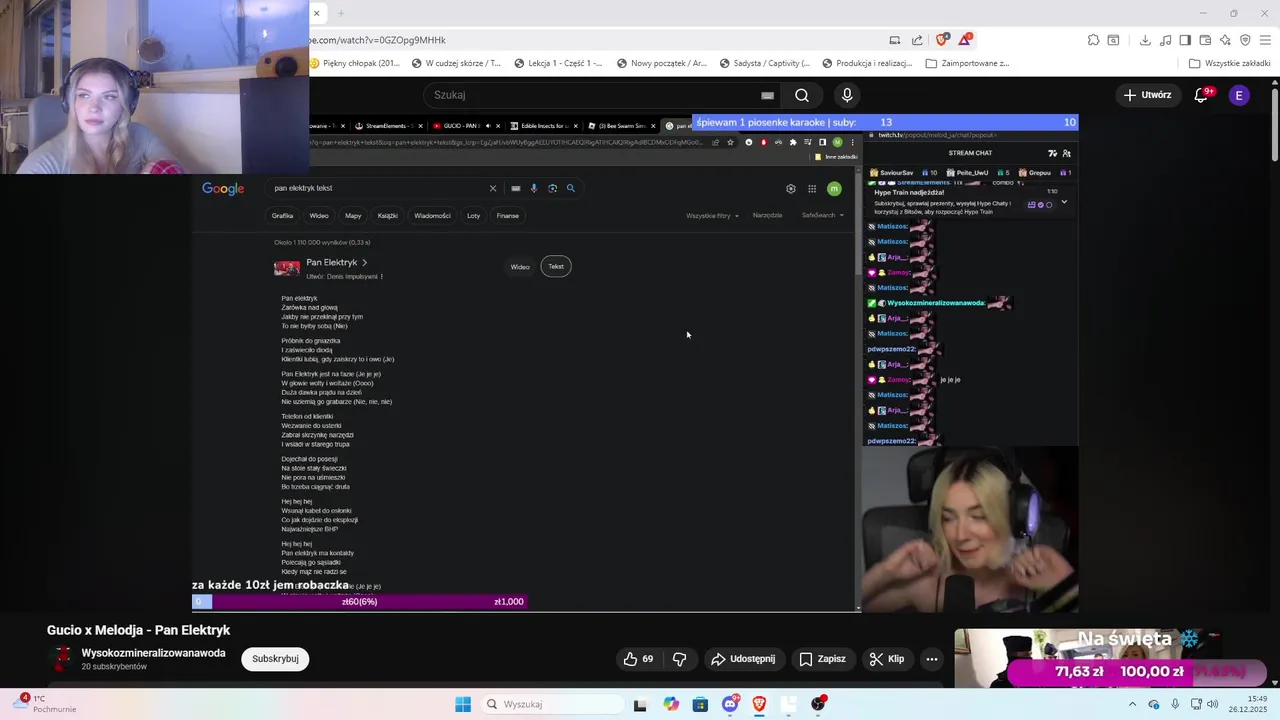Click the Klip button
The height and width of the screenshot is (720, 1280).
coord(887,659)
